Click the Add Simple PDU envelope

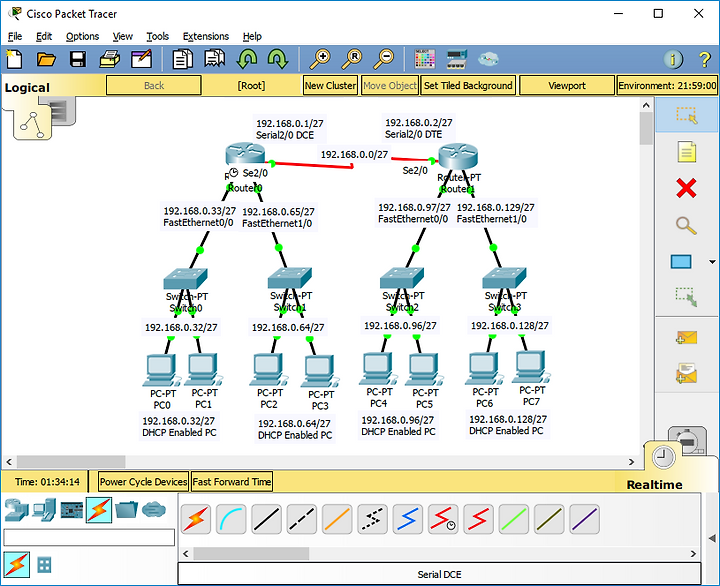coord(686,338)
